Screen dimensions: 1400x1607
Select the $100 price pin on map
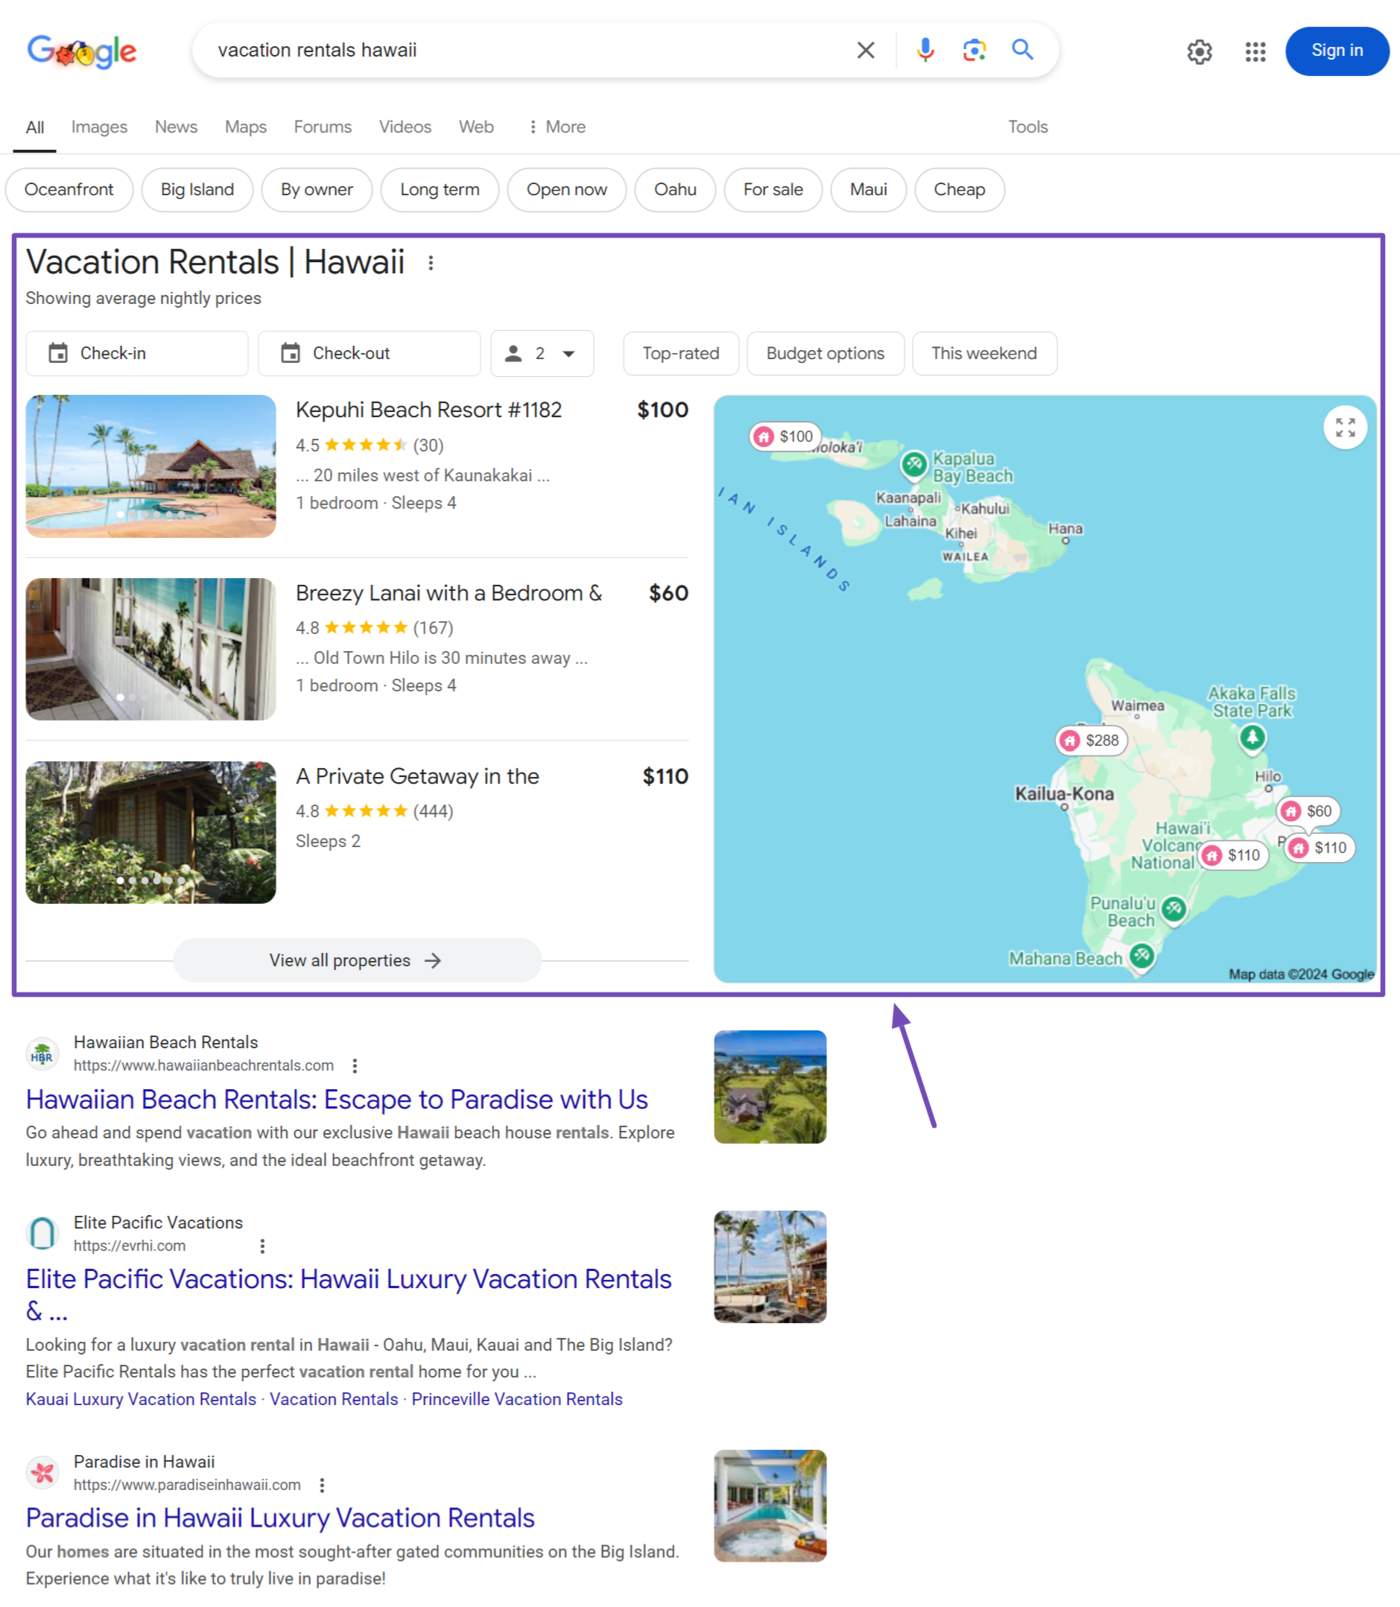785,436
